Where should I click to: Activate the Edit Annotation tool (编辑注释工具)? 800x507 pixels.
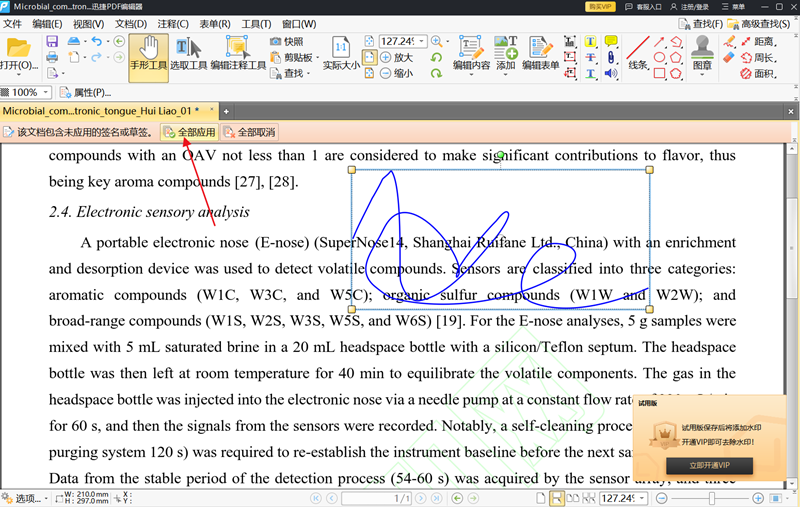238,53
